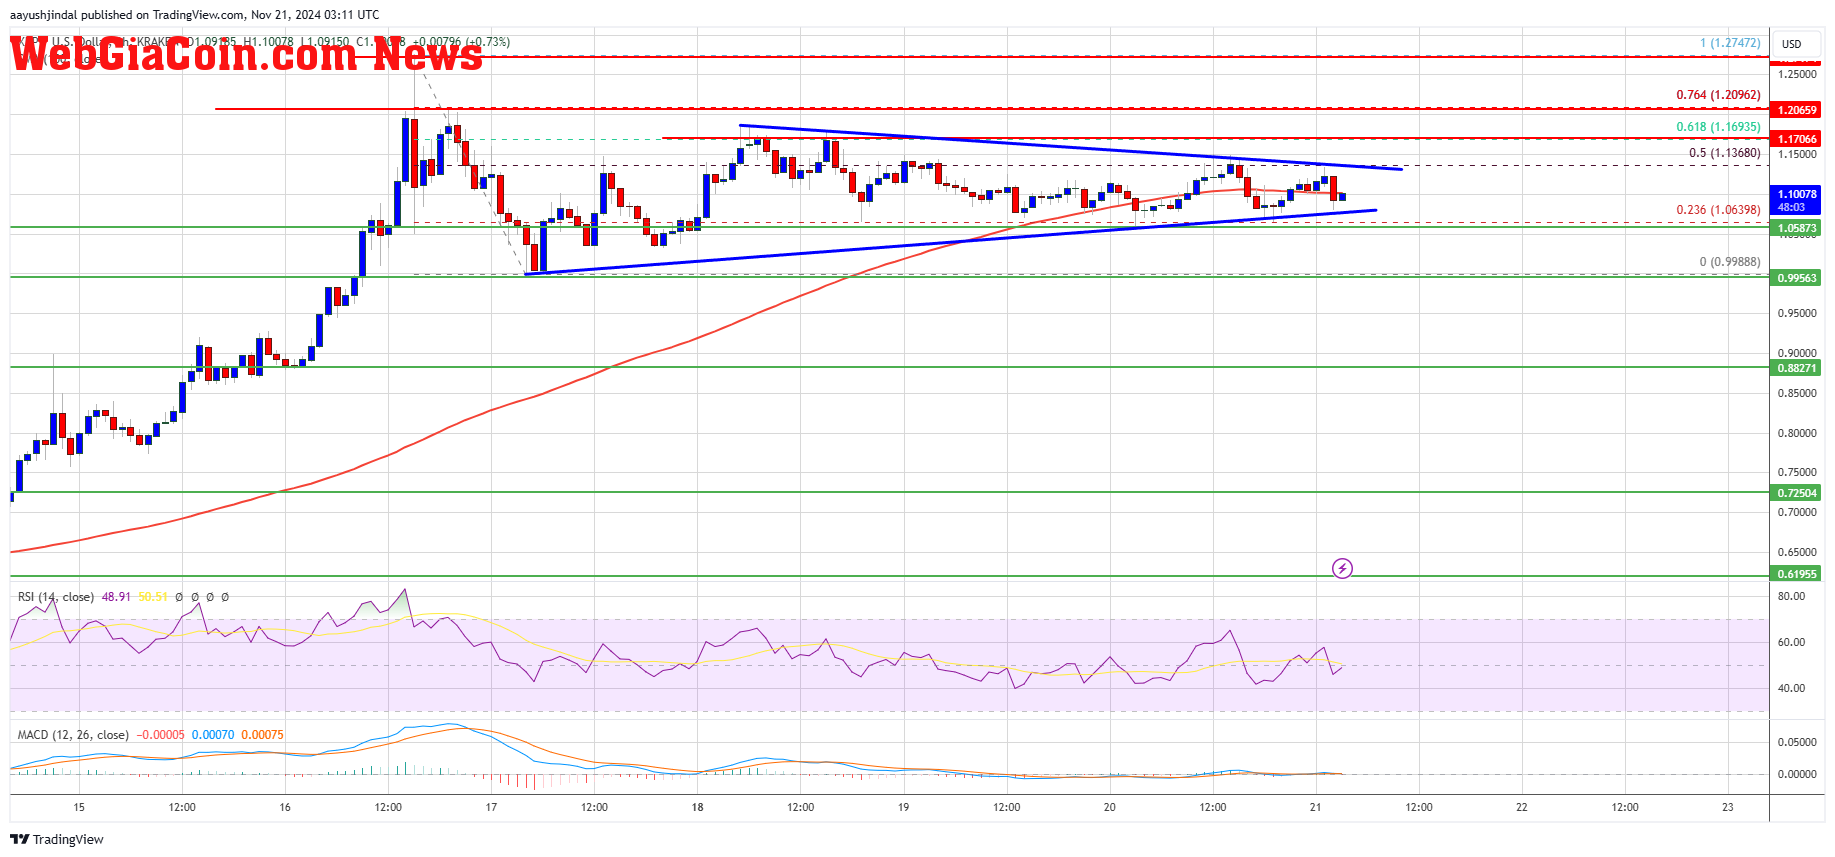Viewport: 1835px width, 857px height.
Task: Click the green support price label 0.61955
Action: (x=1796, y=574)
